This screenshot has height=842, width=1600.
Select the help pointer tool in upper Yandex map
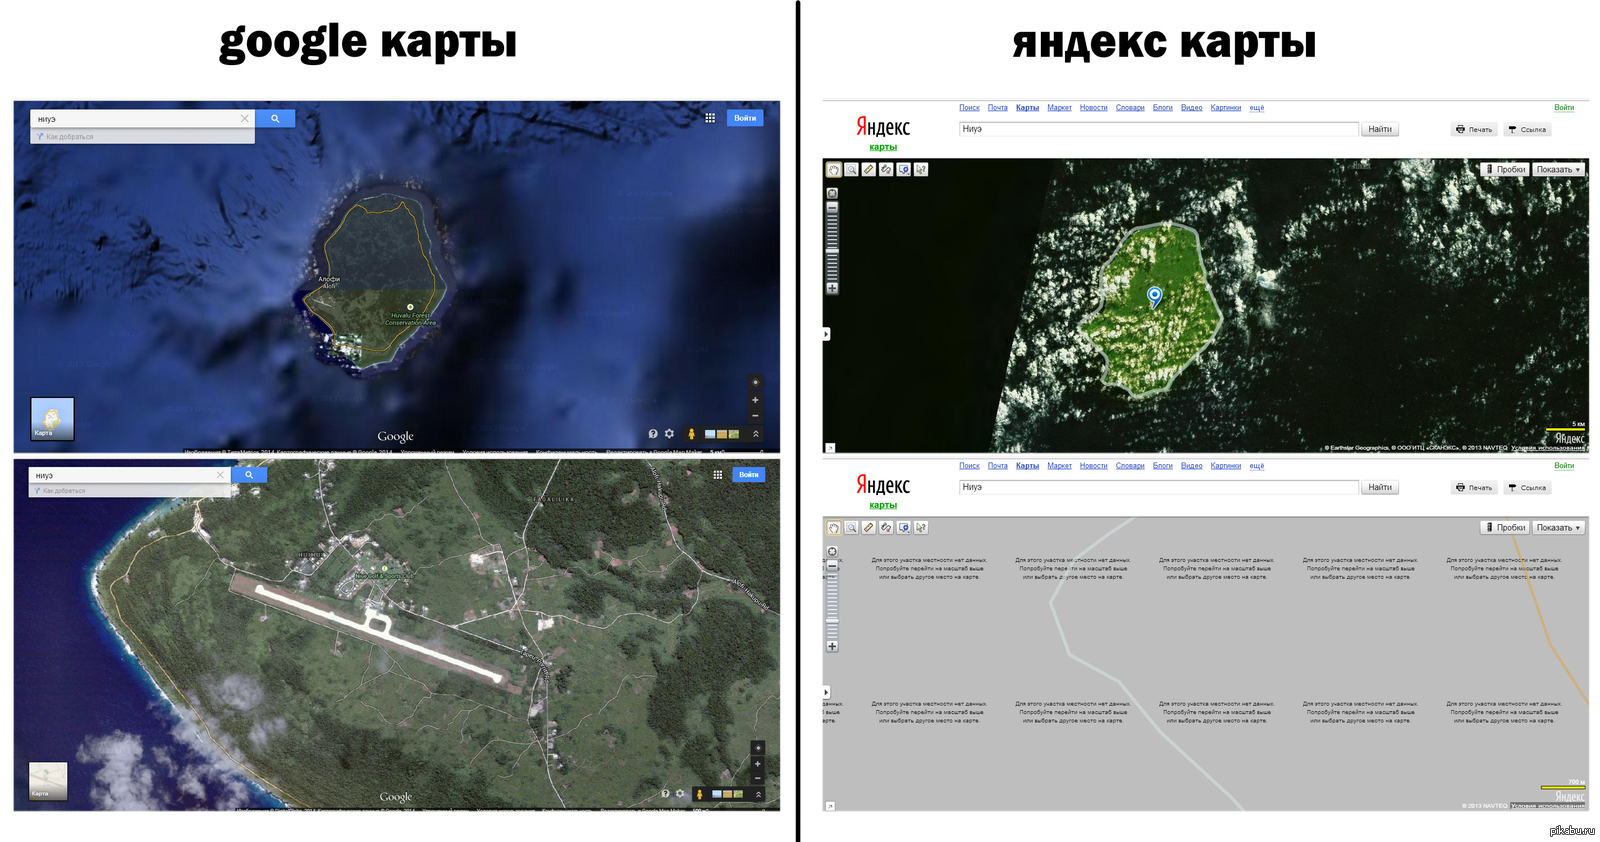921,170
